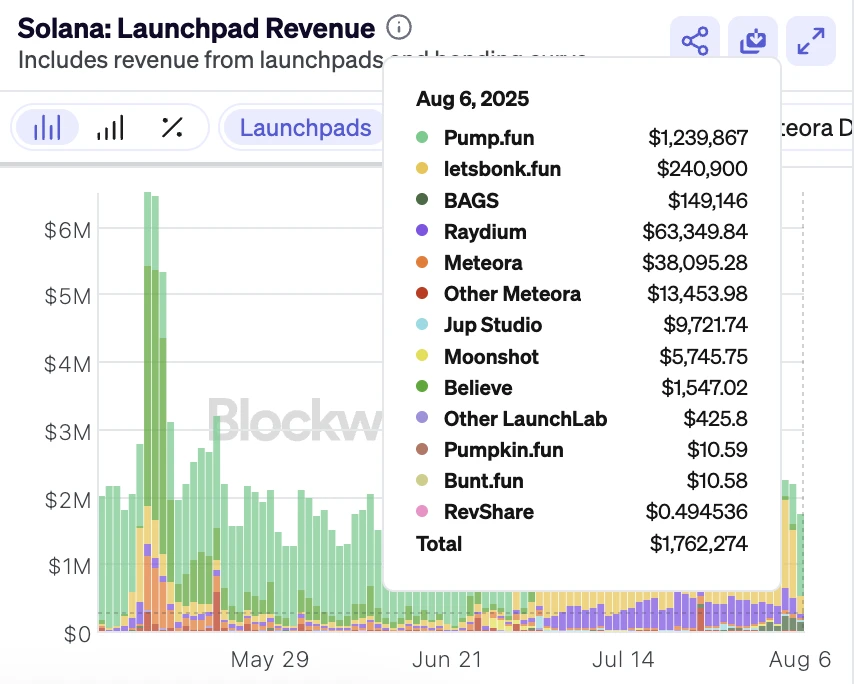Click the Aug 6 x-axis label
Screen dimensions: 854x684
point(799,660)
